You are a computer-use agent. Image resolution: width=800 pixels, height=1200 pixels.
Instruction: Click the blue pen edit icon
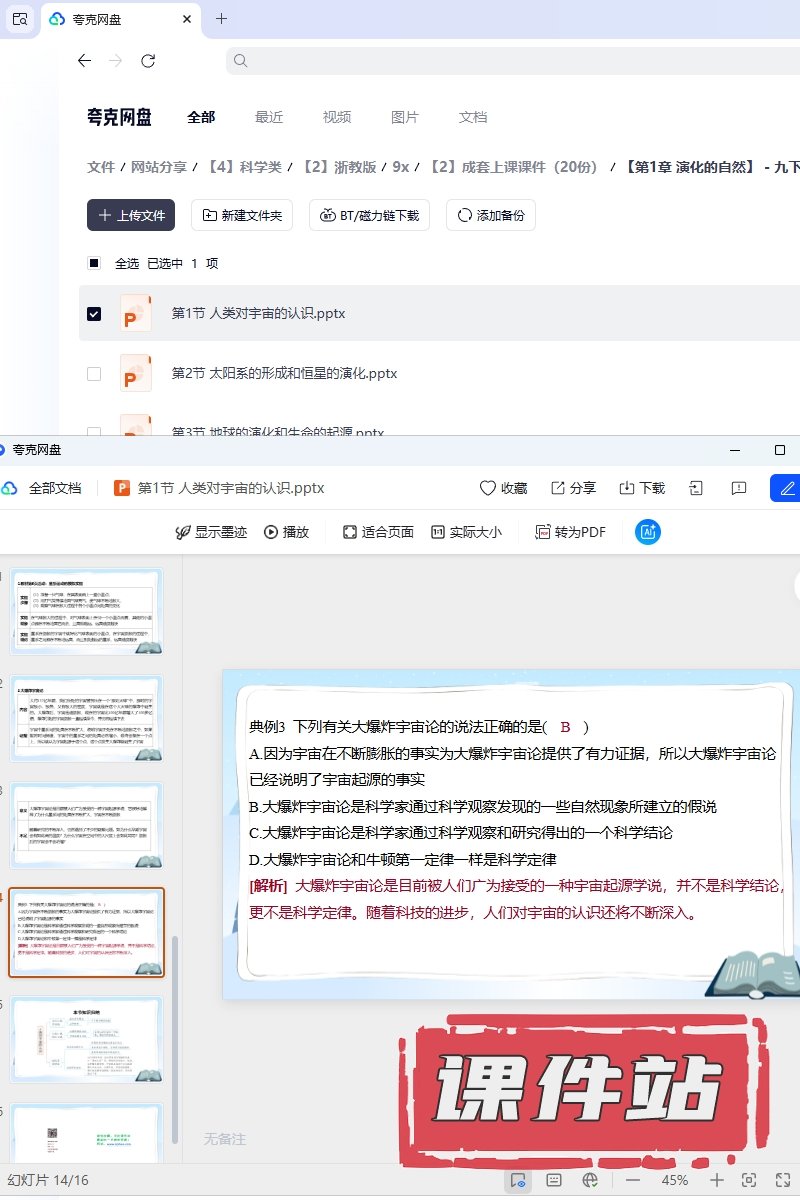point(787,488)
